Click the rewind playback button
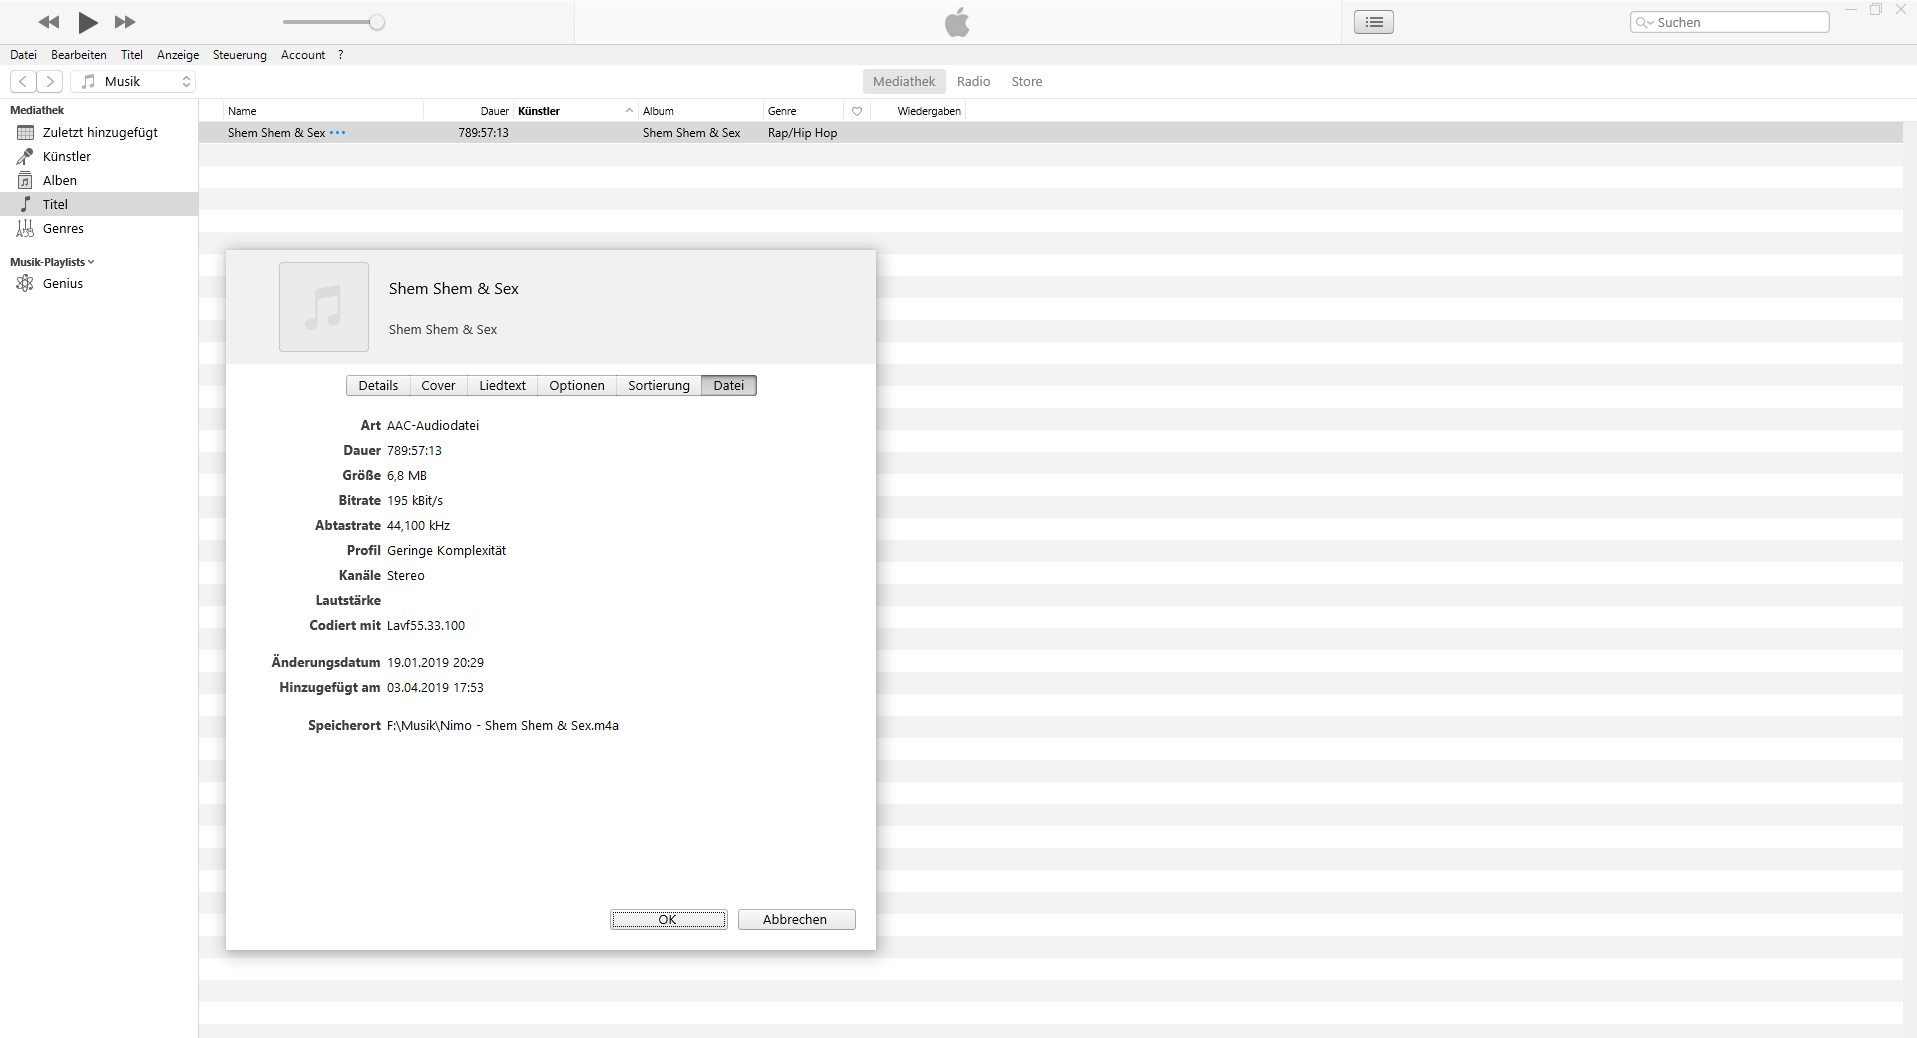This screenshot has width=1917, height=1038. (x=48, y=22)
